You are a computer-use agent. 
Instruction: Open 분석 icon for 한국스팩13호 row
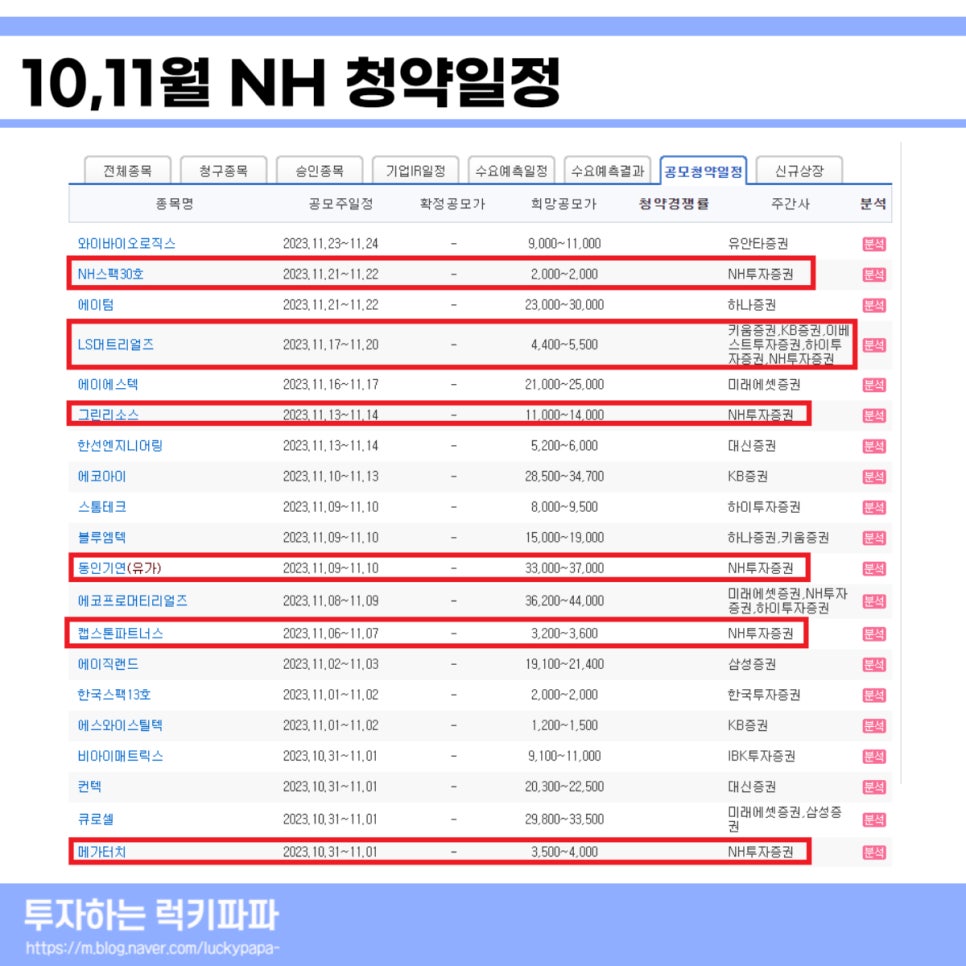[874, 696]
